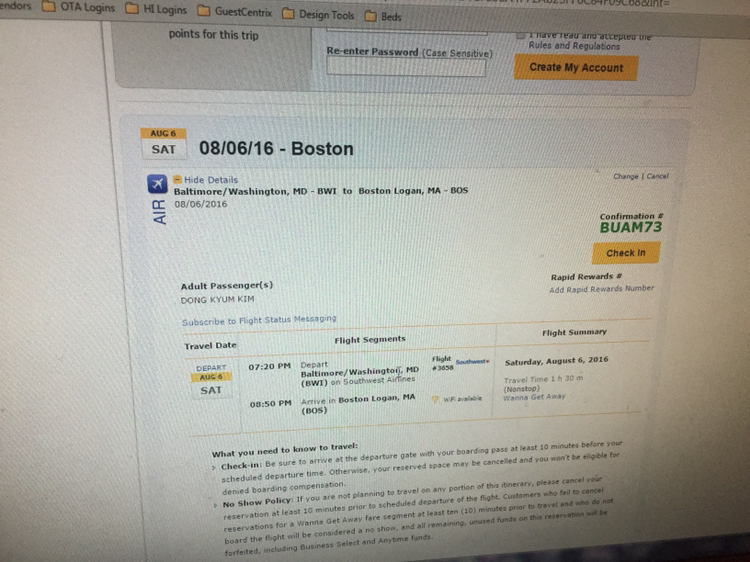
Task: Click the WiFi available icon
Action: pos(435,399)
